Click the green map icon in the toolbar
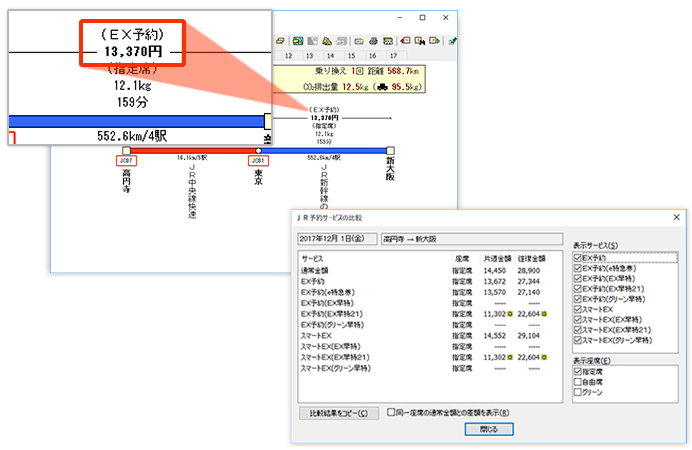This screenshot has height=450, width=692. coord(298,41)
